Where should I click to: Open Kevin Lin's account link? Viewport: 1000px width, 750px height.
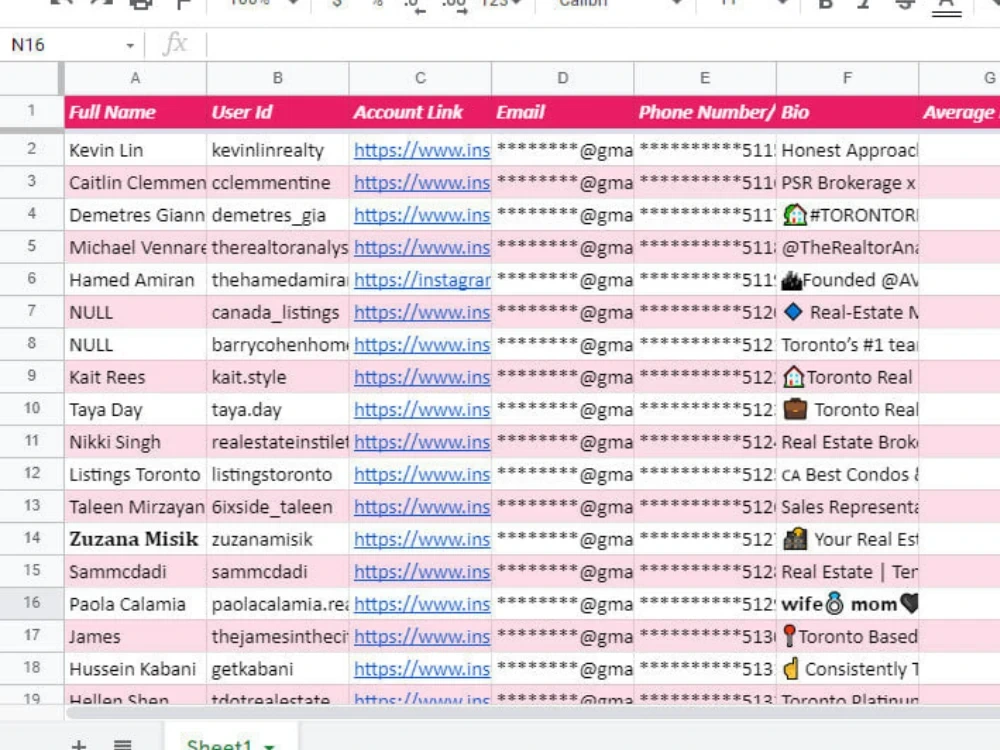422,151
